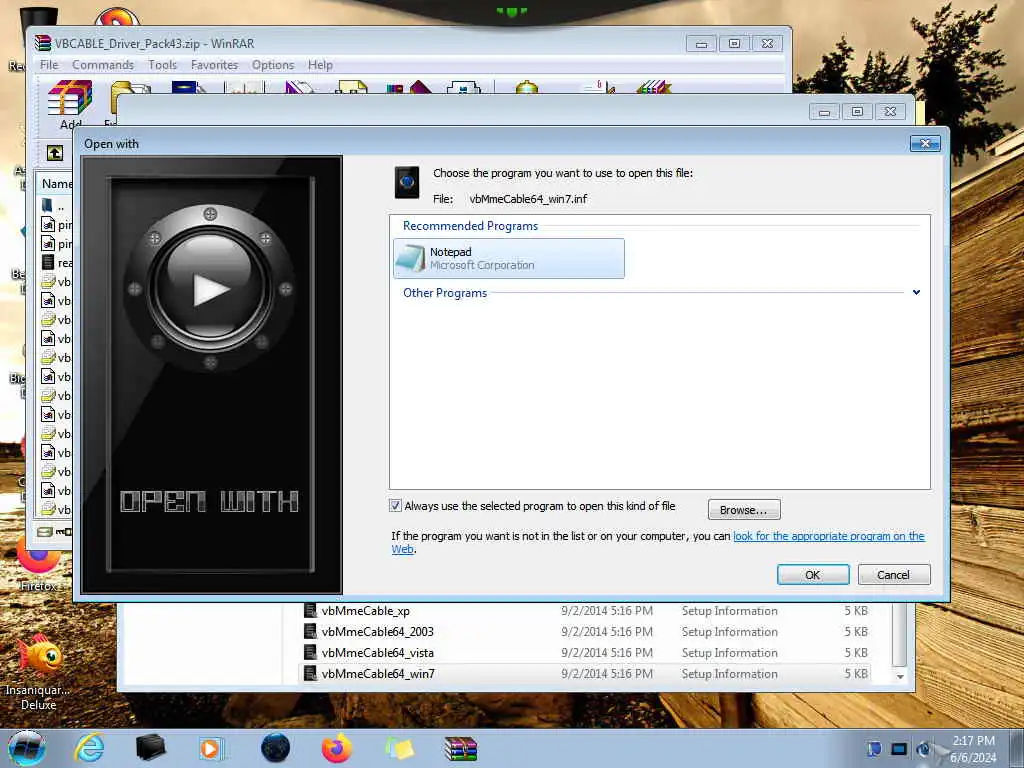This screenshot has width=1024, height=768.
Task: Expand the Other Programs section chevron
Action: coord(916,293)
